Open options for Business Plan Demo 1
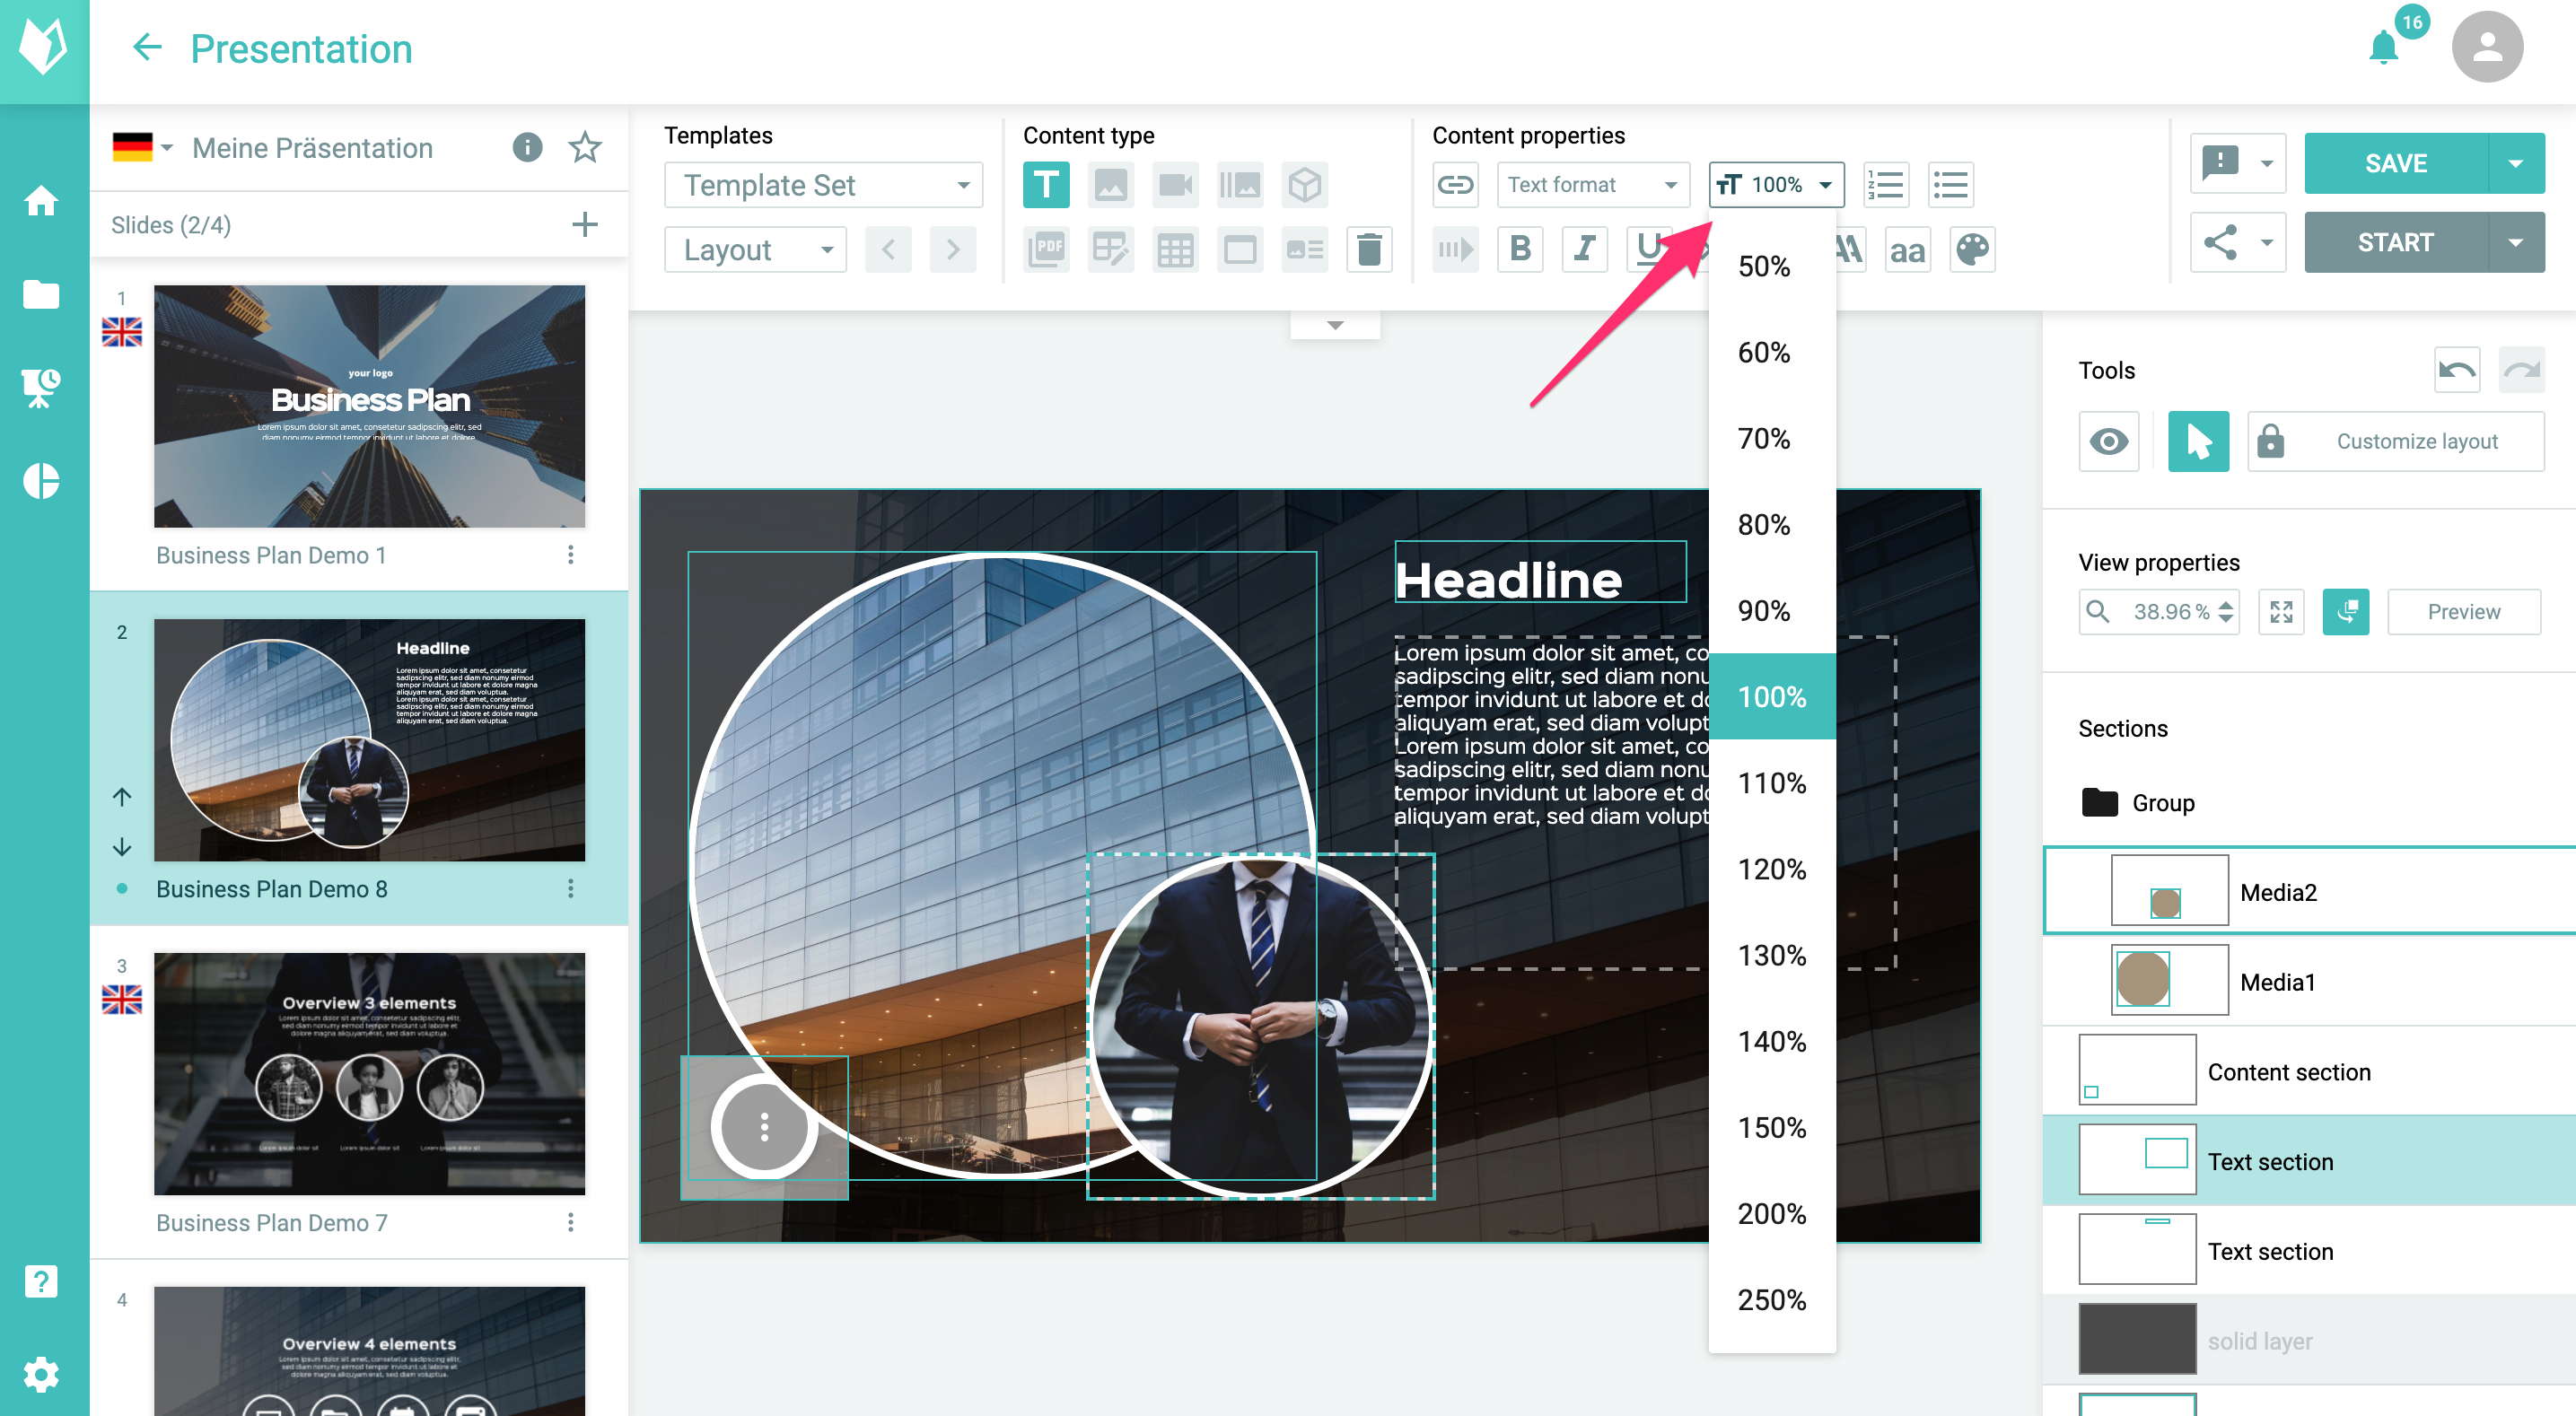This screenshot has height=1416, width=2576. point(570,554)
